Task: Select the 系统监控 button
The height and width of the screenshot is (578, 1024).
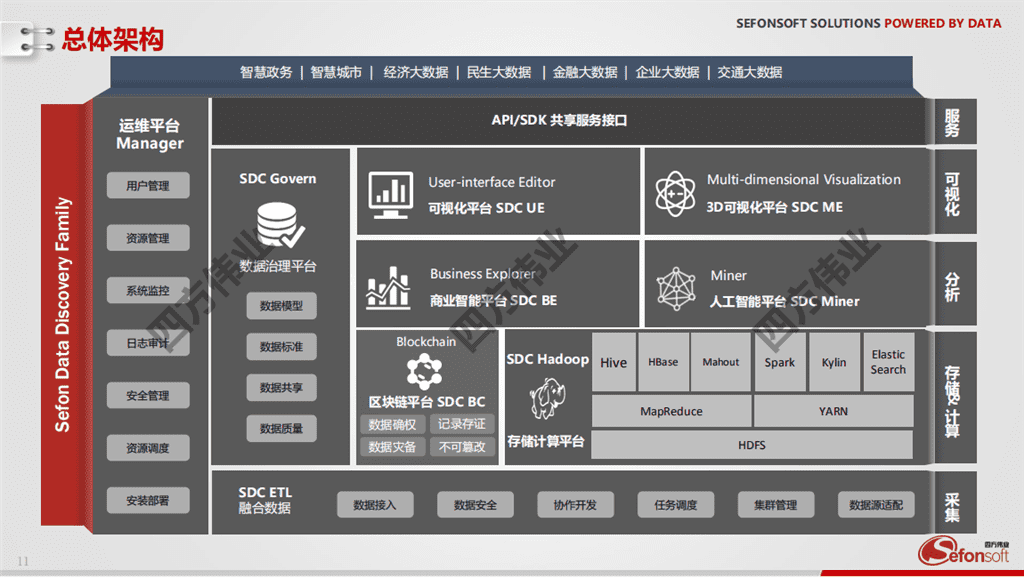Action: 148,291
